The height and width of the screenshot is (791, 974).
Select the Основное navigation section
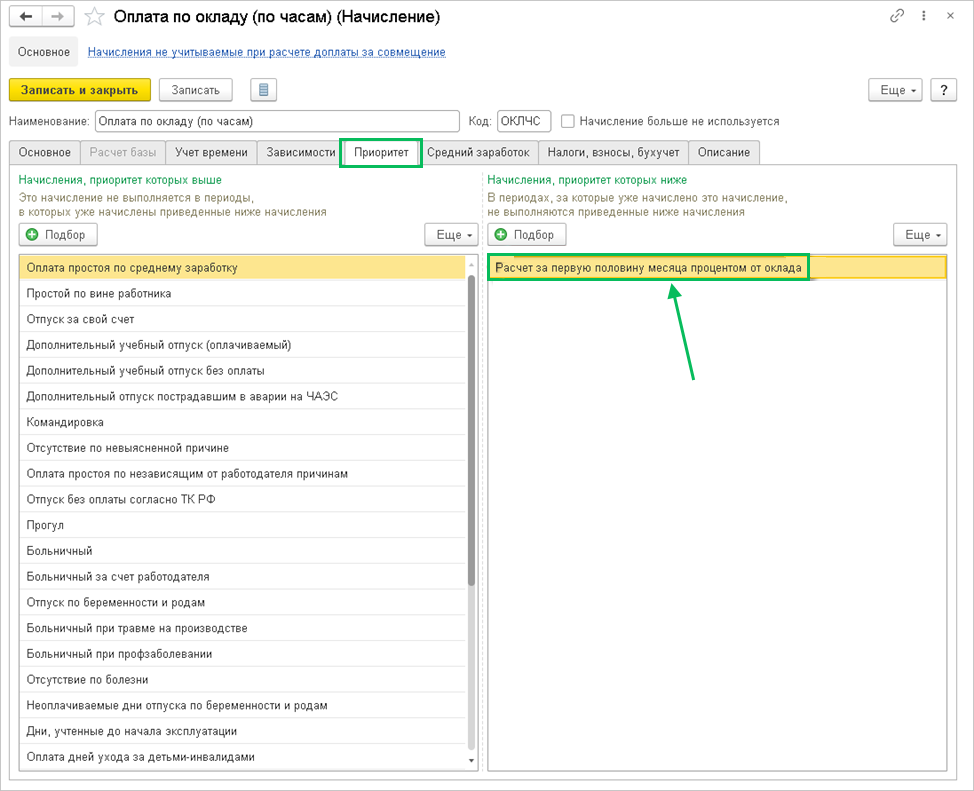(x=43, y=52)
